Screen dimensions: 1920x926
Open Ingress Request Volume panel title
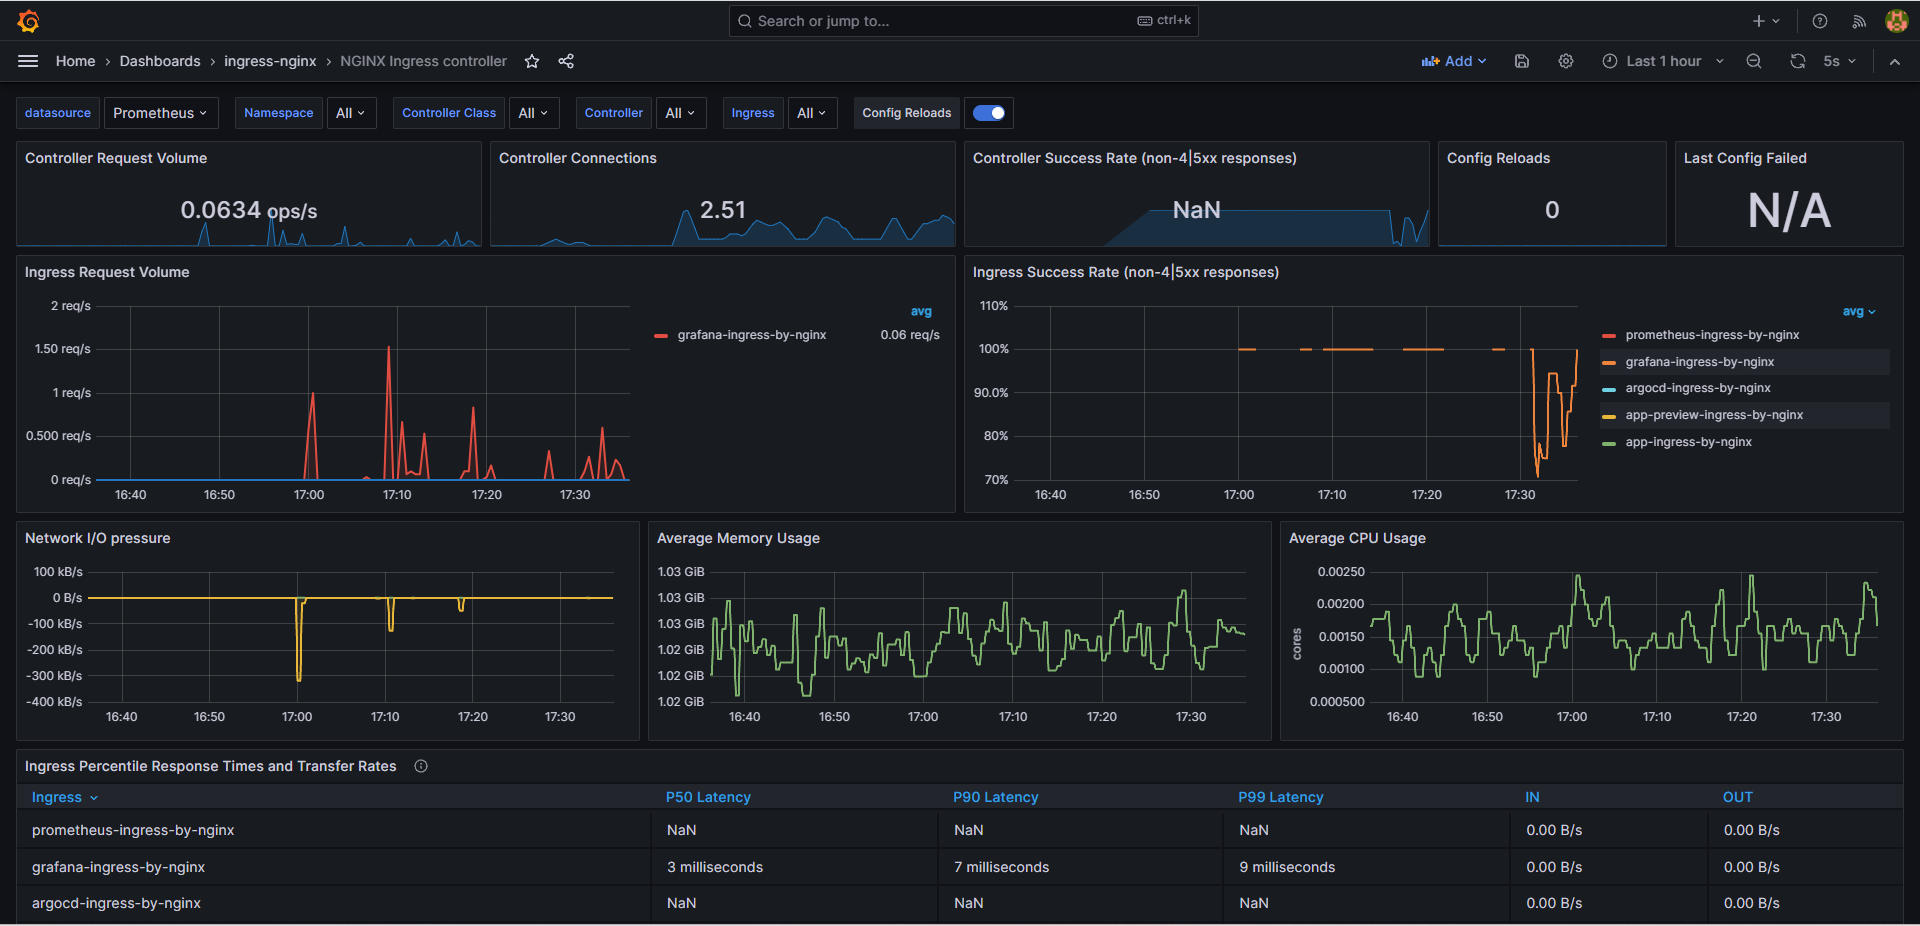pyautogui.click(x=107, y=272)
